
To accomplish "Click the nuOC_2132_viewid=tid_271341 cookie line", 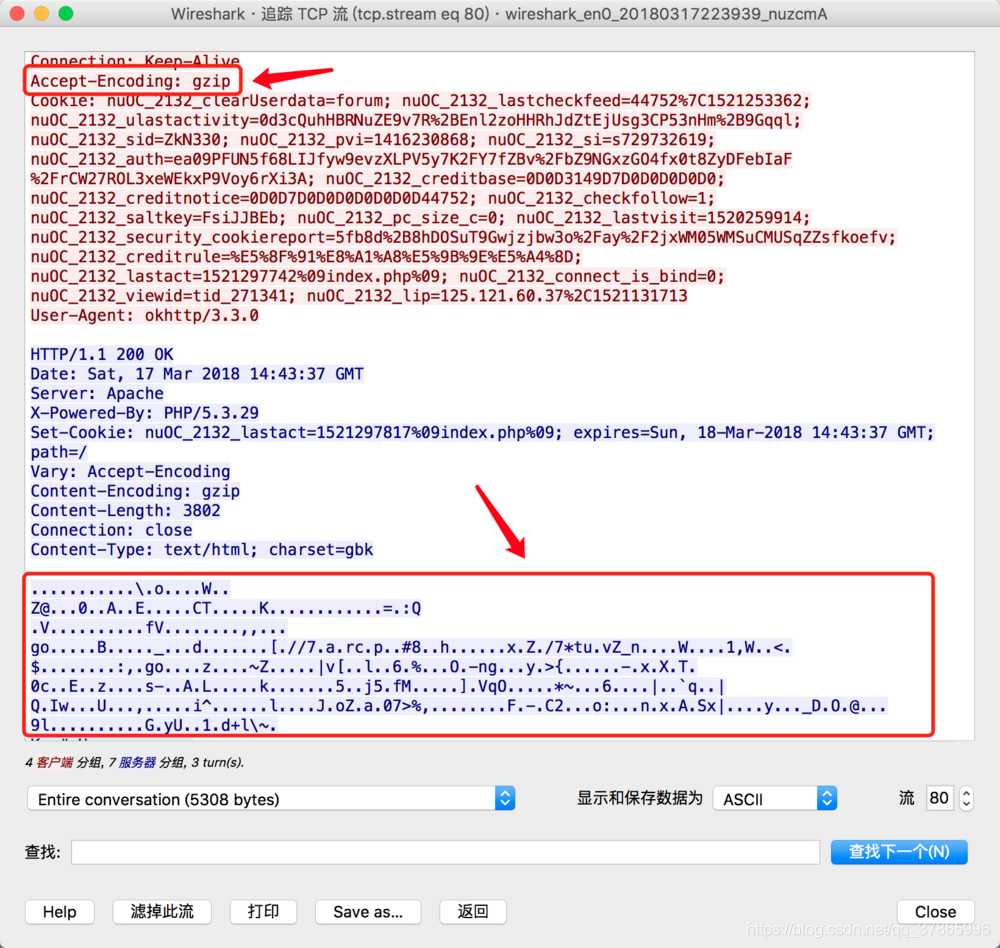I will [359, 296].
